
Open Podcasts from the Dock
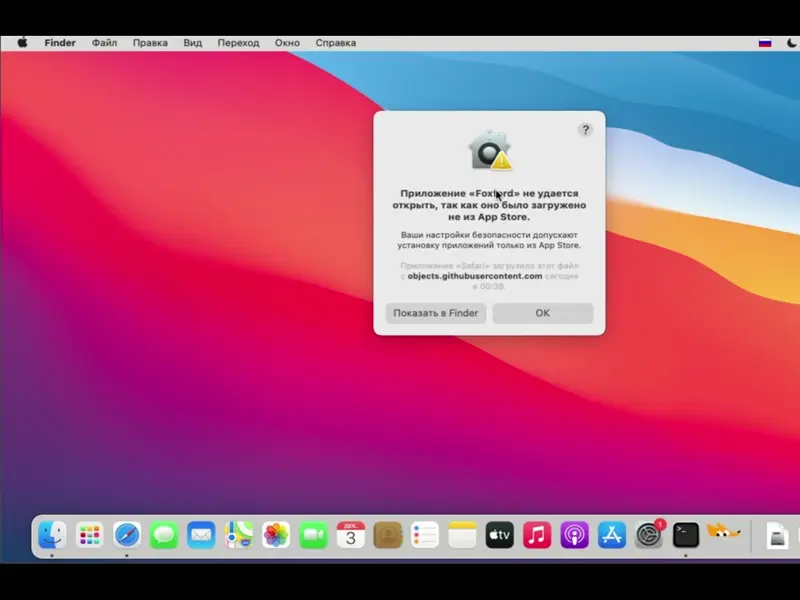point(574,535)
